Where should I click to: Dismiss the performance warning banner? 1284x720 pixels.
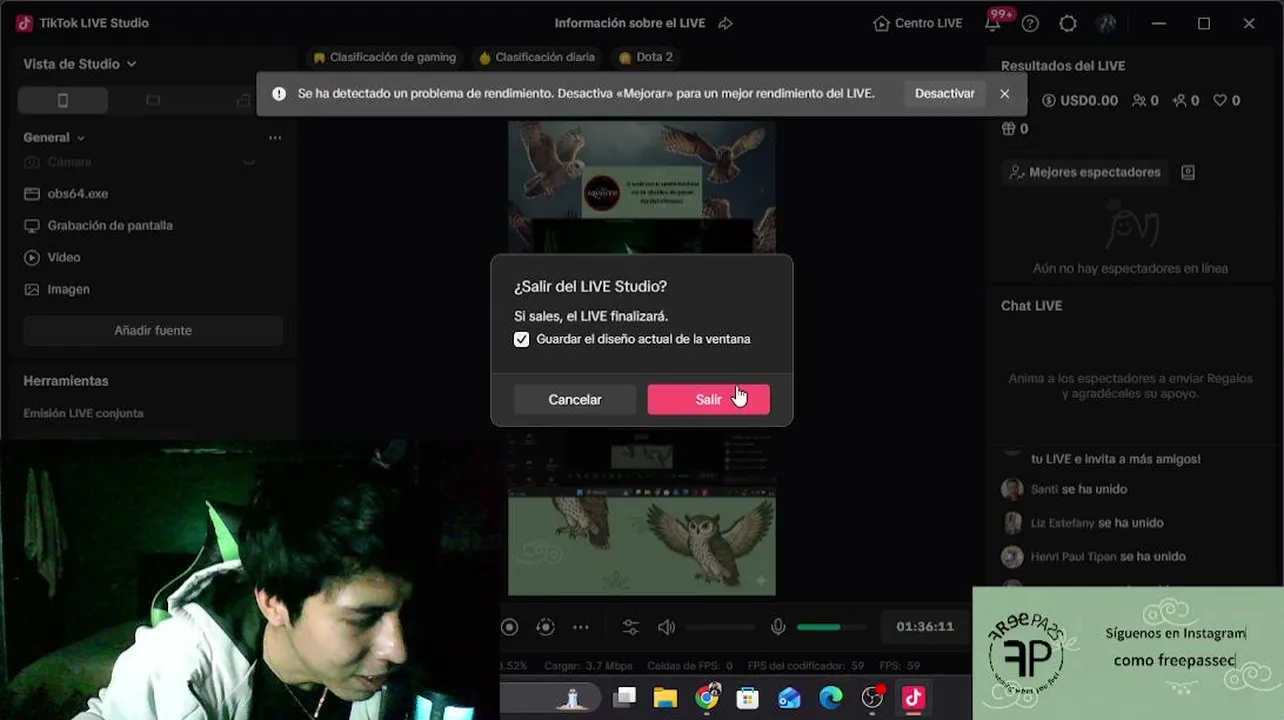[x=1005, y=93]
